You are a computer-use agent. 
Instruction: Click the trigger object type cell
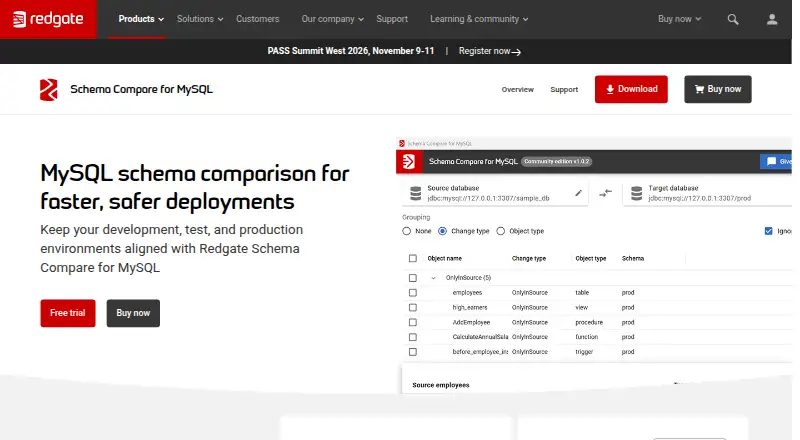point(584,352)
